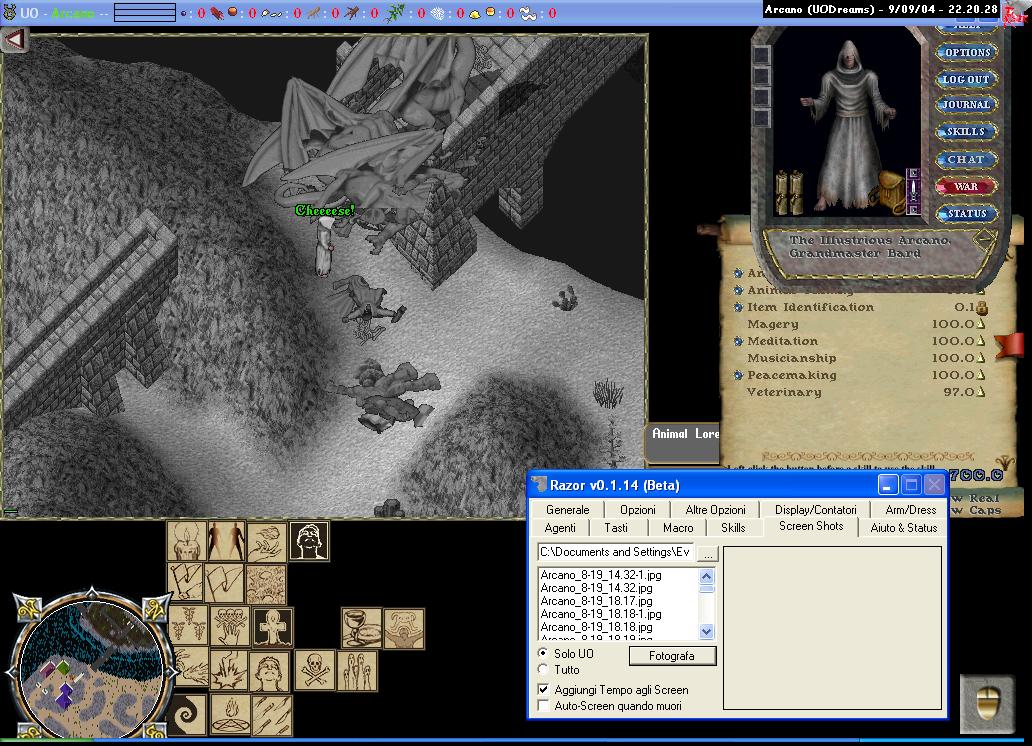Cast the candle flame spell icon

tap(187, 541)
